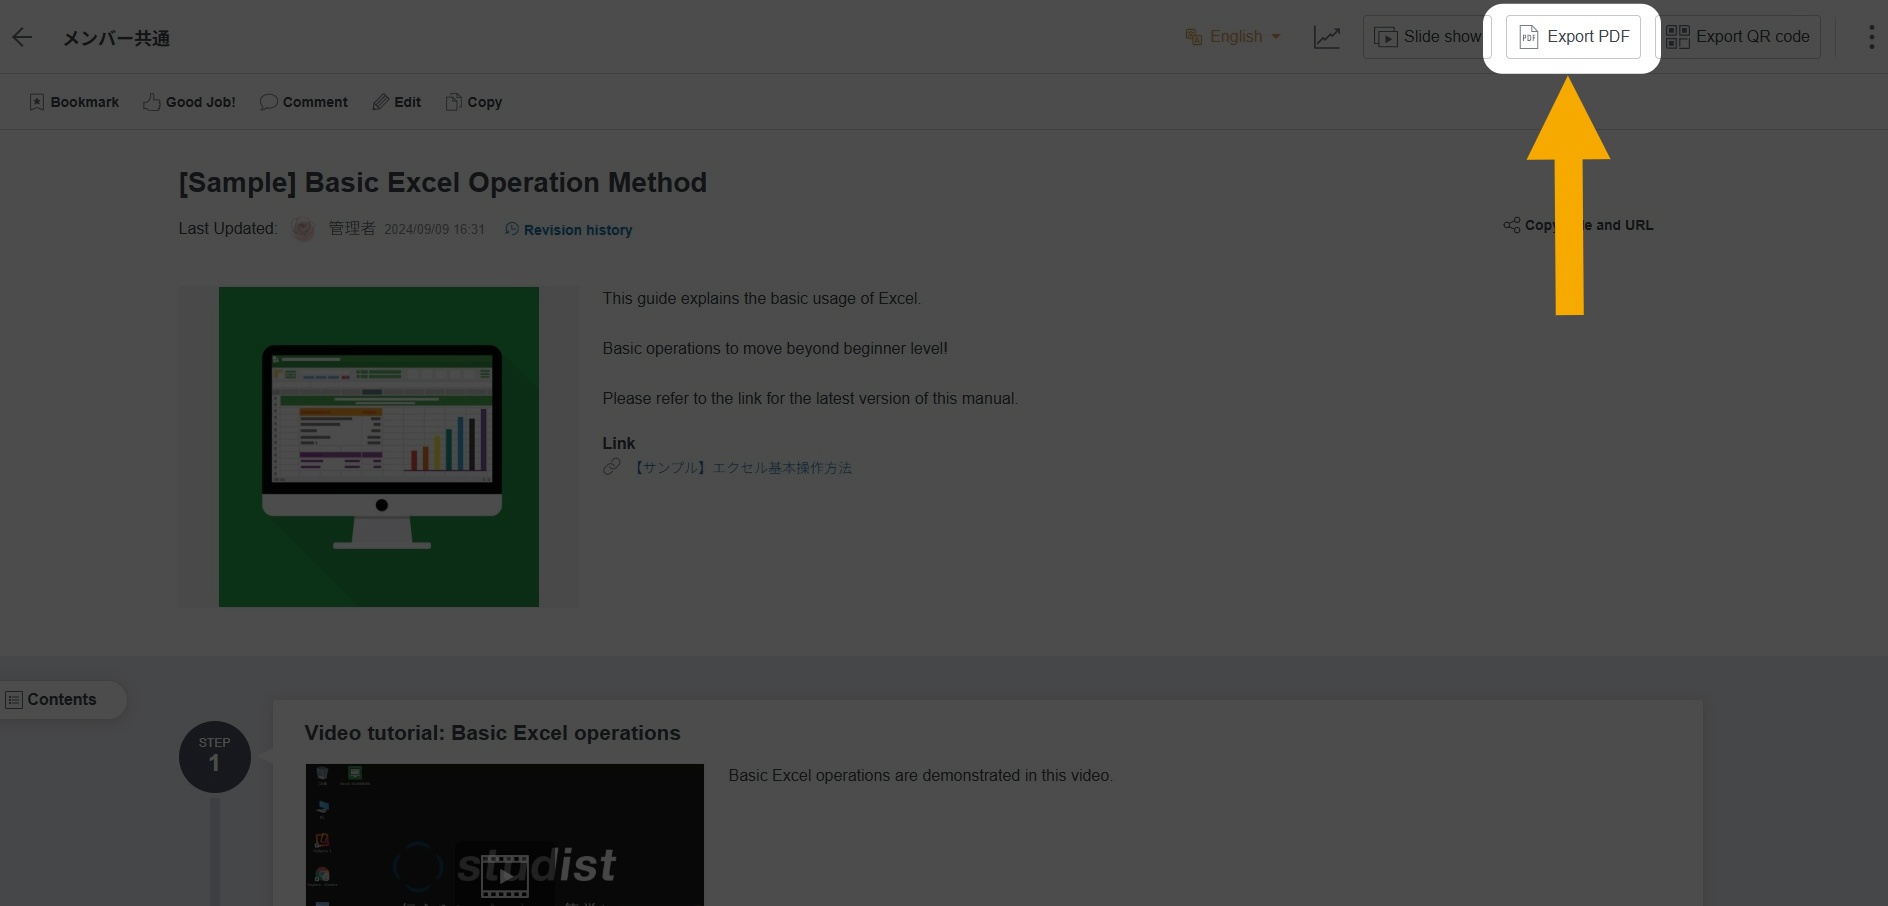This screenshot has width=1888, height=906.
Task: Click Export QR code button
Action: 1738,37
